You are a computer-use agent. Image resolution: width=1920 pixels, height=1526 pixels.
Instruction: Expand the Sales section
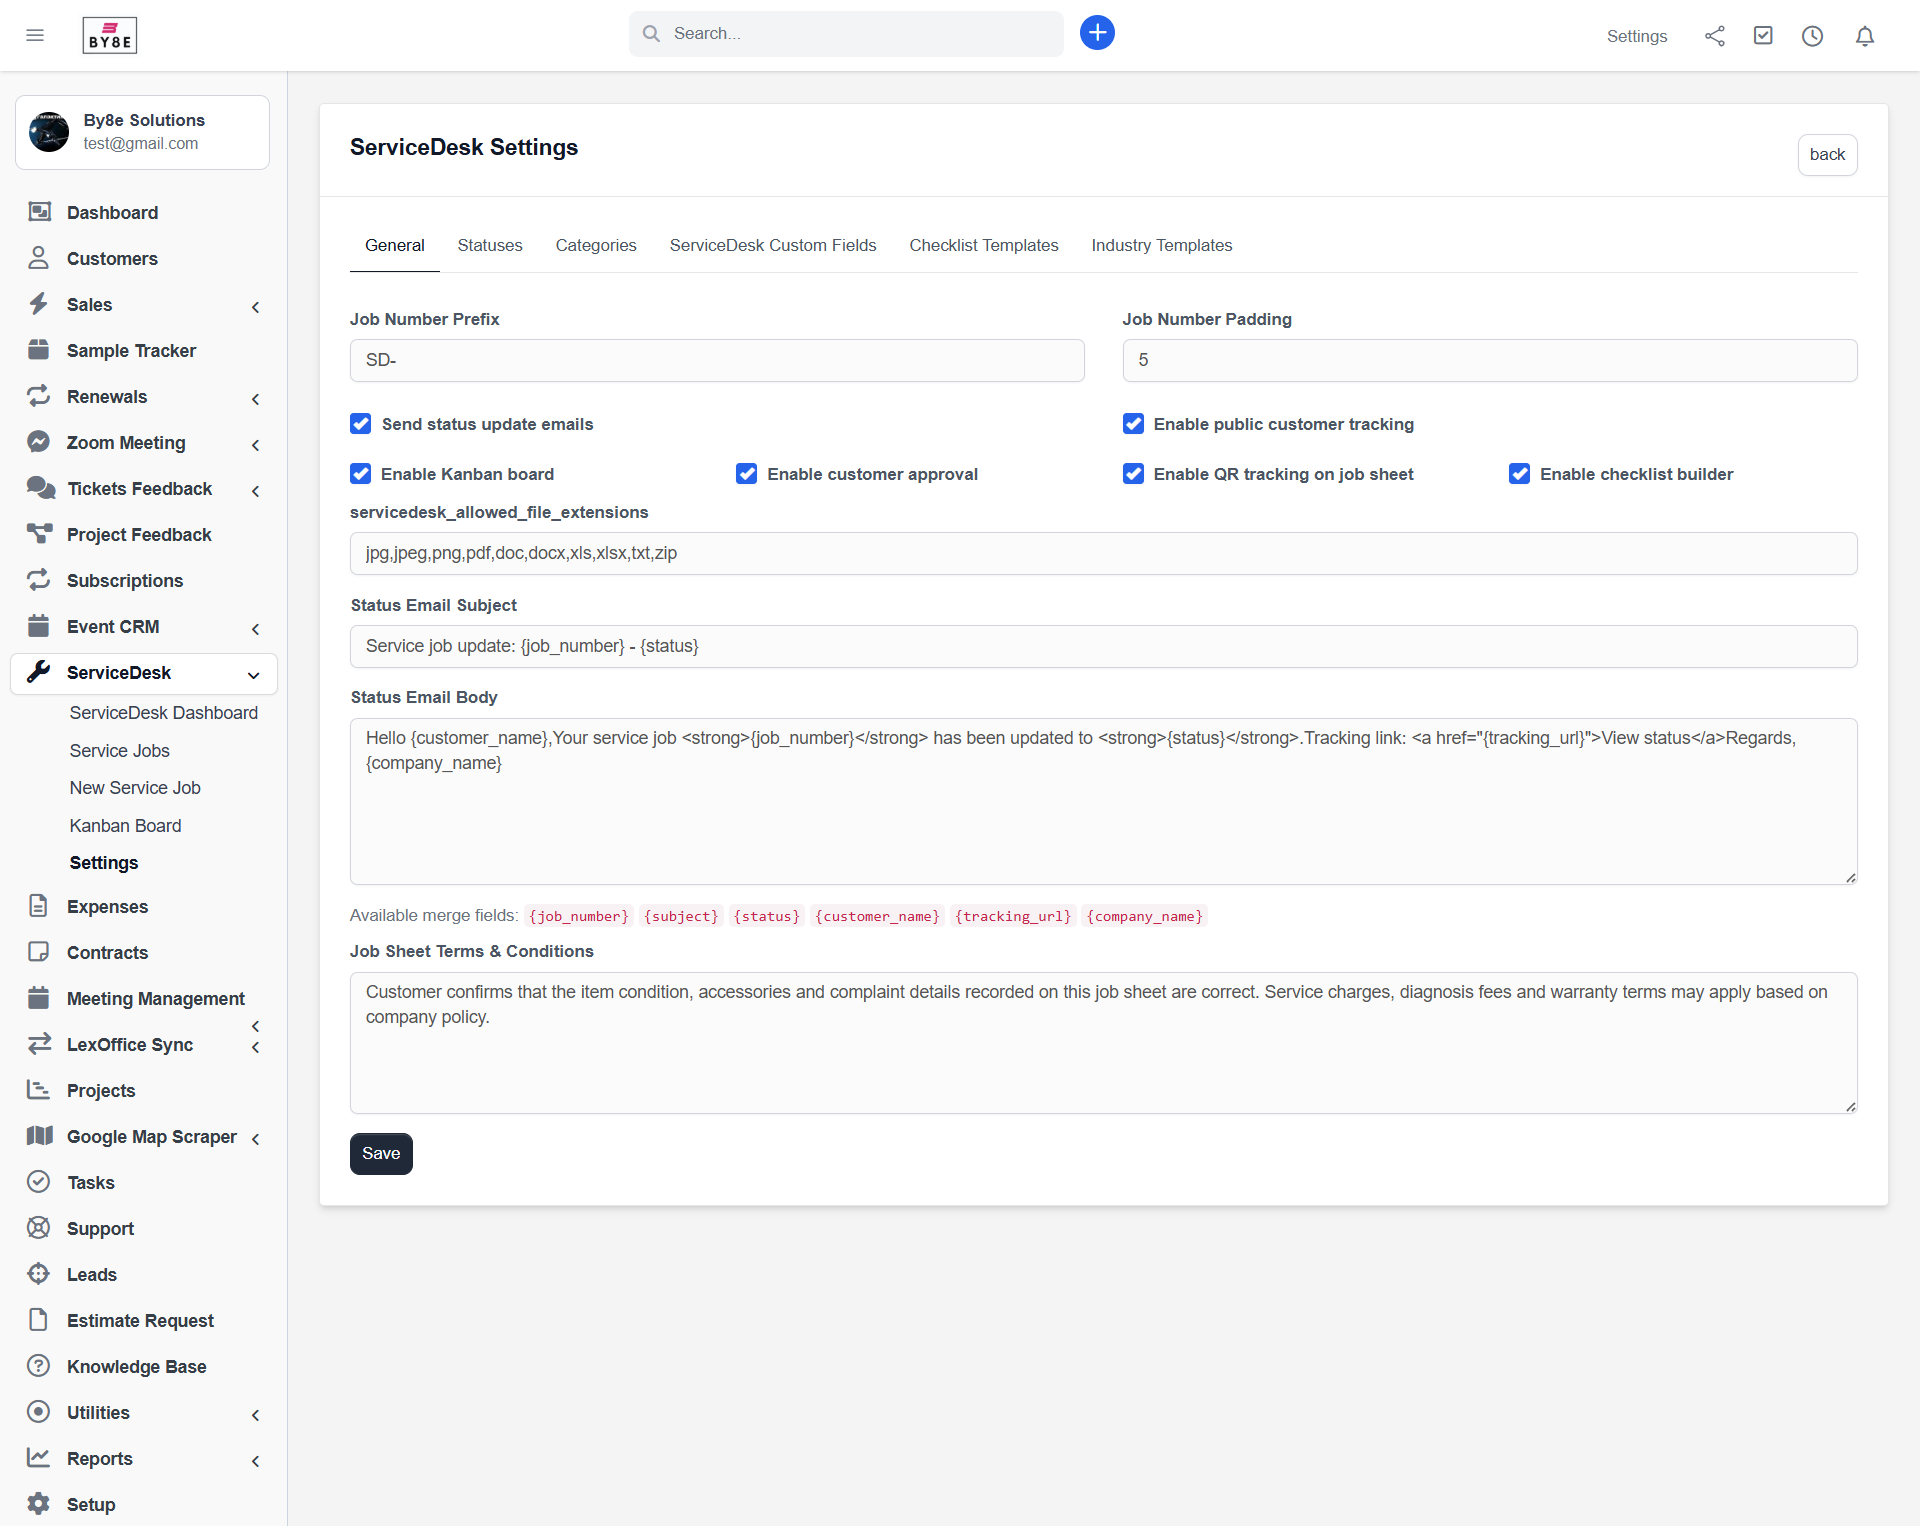[255, 307]
